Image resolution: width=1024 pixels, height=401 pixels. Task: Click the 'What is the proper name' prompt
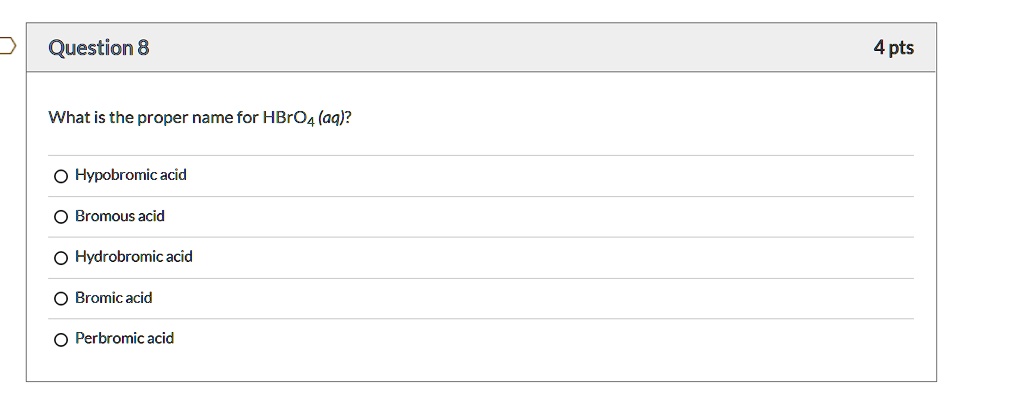[152, 118]
